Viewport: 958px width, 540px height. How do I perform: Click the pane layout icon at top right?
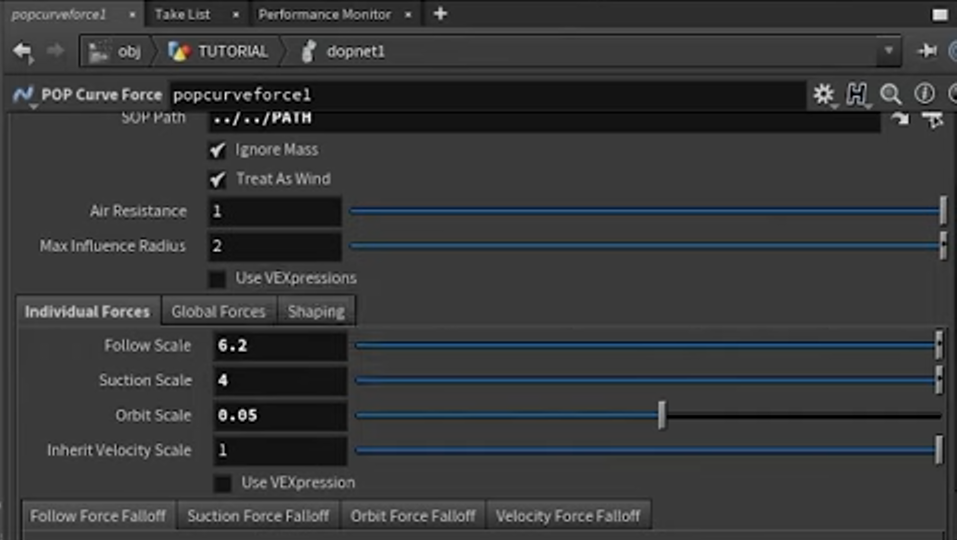click(x=940, y=15)
